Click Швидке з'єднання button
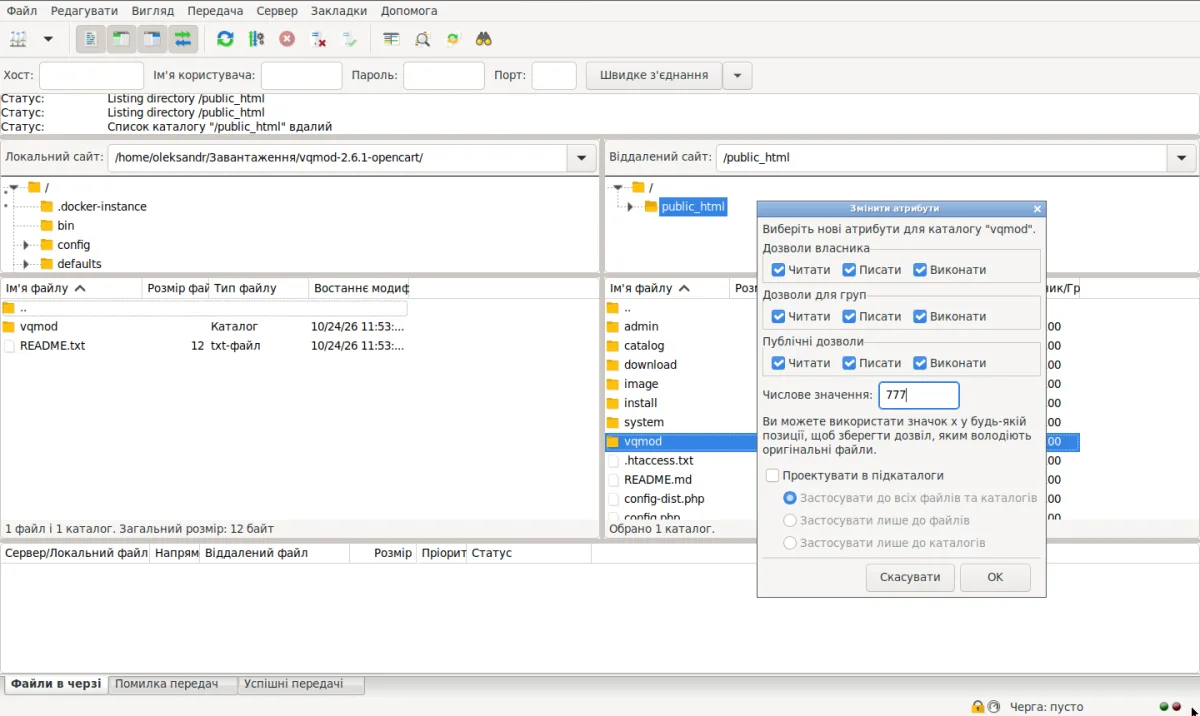The height and width of the screenshot is (716, 1200). click(654, 75)
